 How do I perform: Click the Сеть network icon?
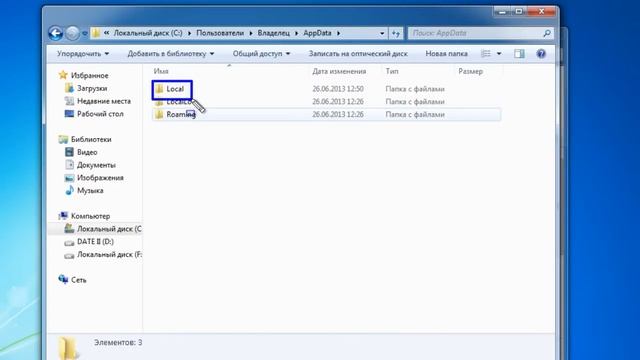(x=63, y=279)
